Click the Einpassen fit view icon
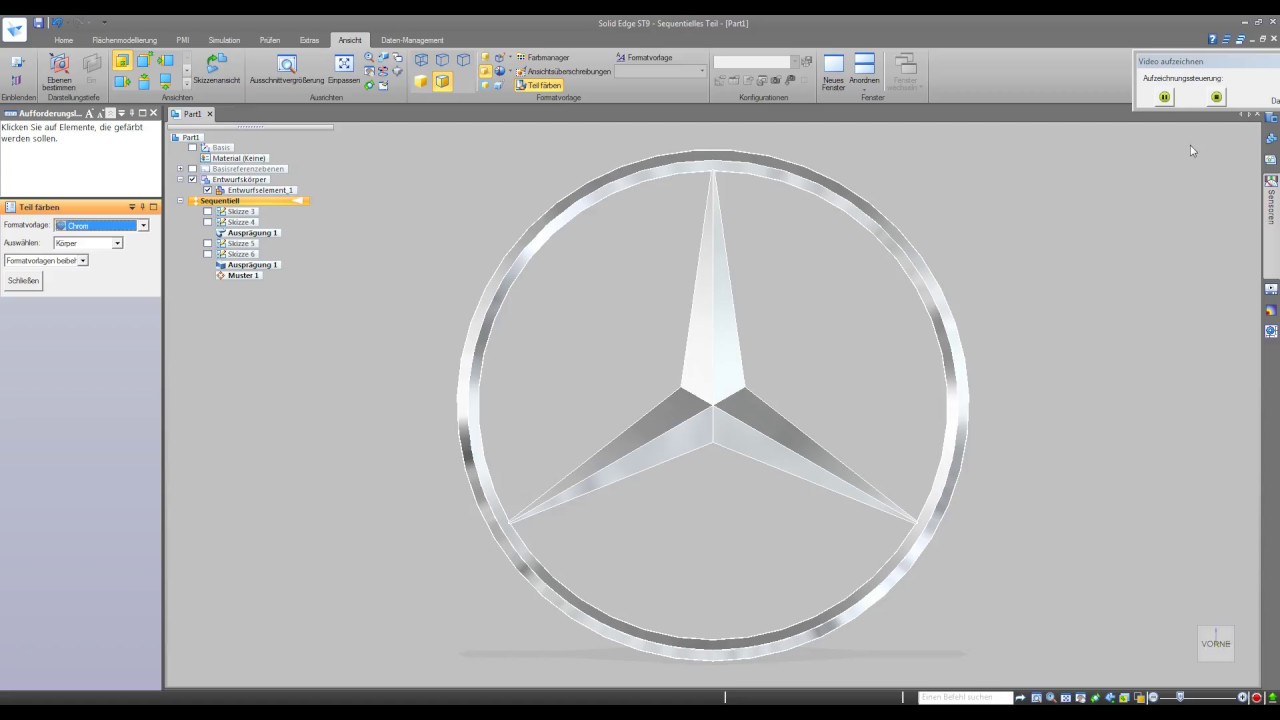 (x=343, y=63)
